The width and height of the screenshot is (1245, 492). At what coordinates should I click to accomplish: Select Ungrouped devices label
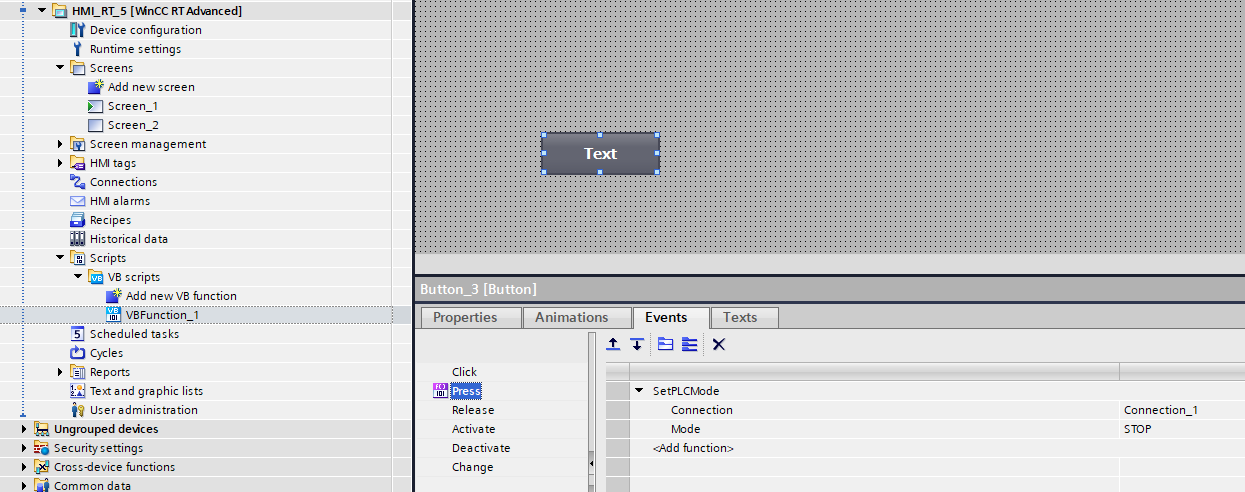106,429
